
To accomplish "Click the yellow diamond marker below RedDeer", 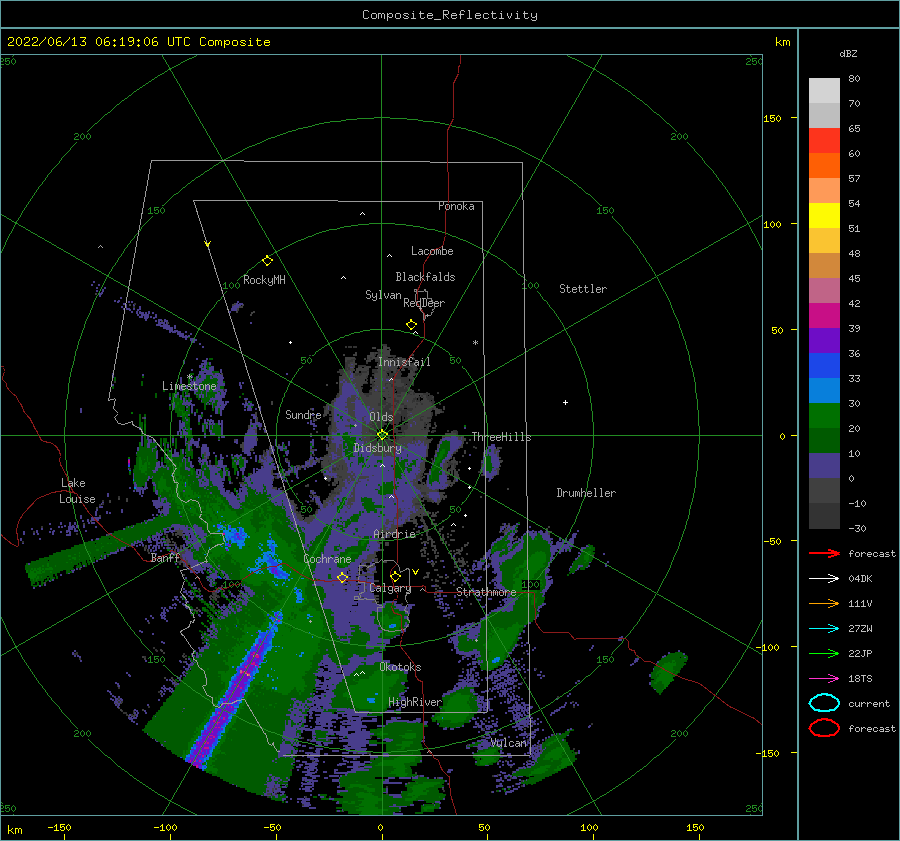I will (x=411, y=325).
